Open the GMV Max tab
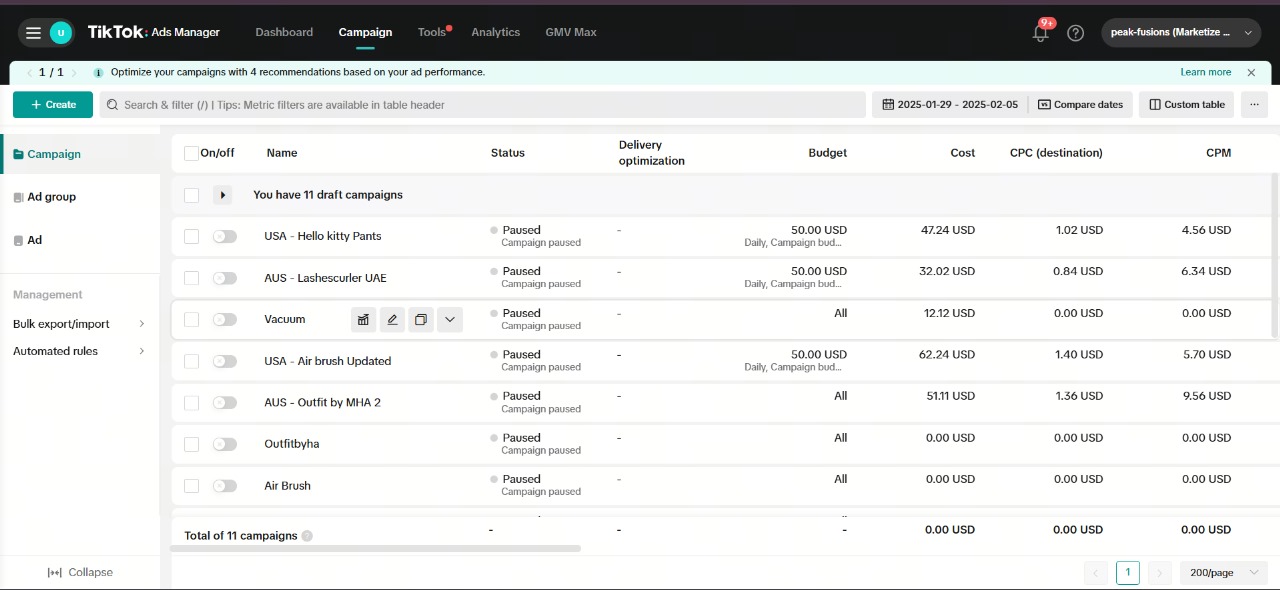Viewport: 1280px width, 590px height. pyautogui.click(x=571, y=32)
